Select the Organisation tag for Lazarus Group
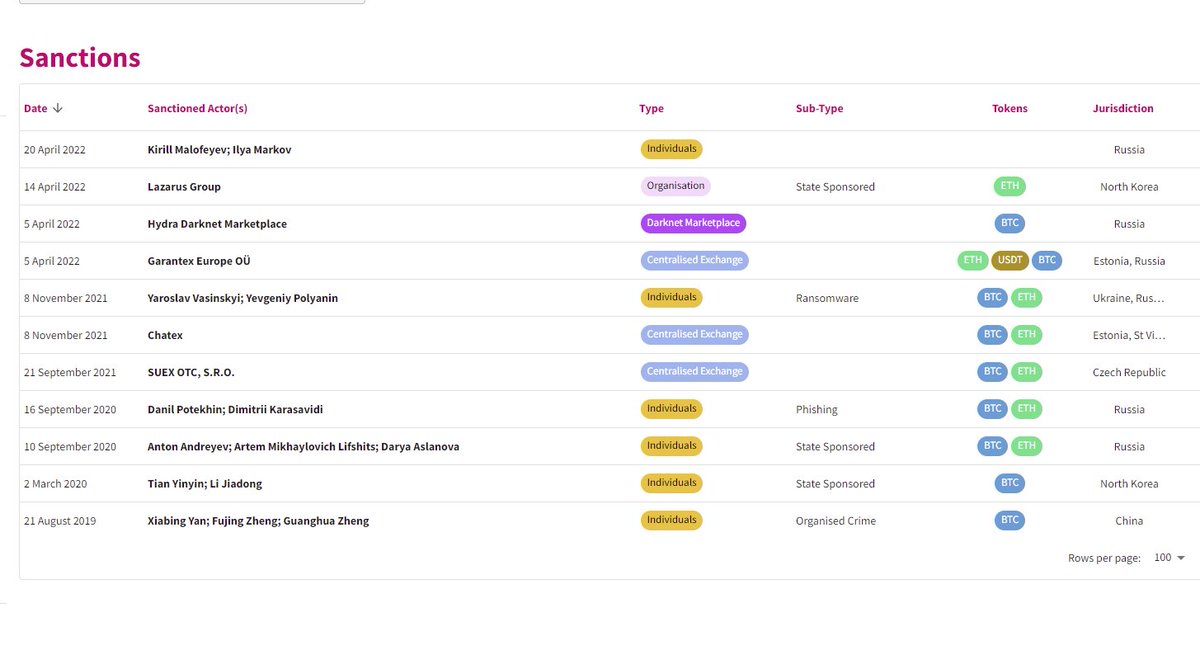Screen dimensions: 1200x650 tap(675, 186)
